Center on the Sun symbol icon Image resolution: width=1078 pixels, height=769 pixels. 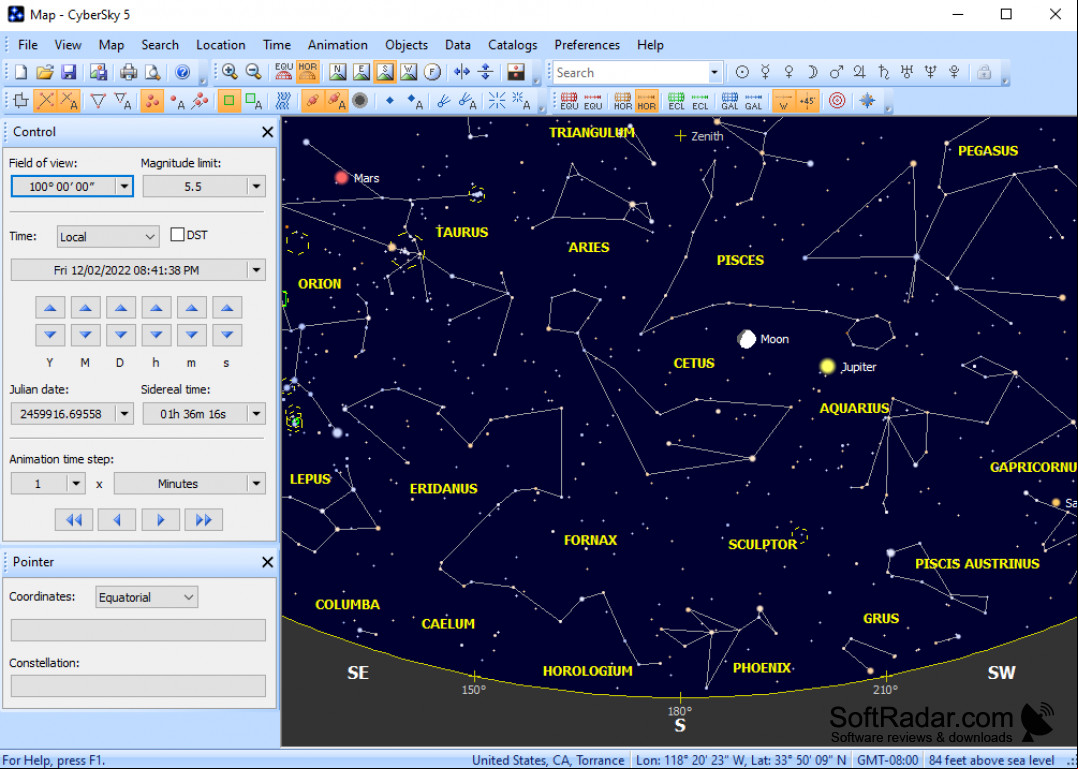742,72
